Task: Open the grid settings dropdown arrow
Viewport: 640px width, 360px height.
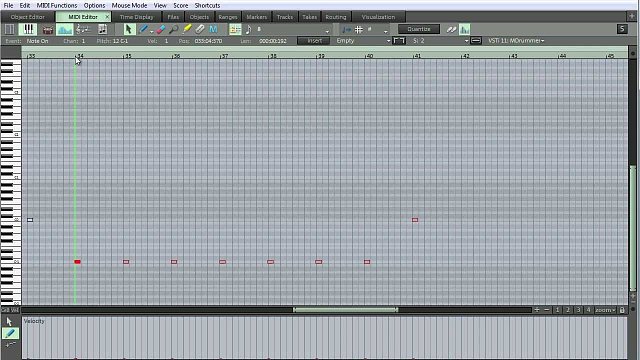Action: click(385, 31)
